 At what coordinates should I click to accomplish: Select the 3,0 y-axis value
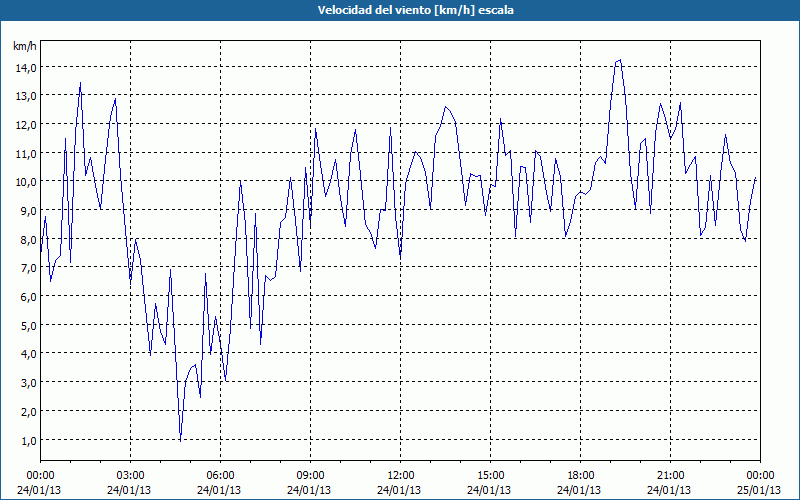28,383
